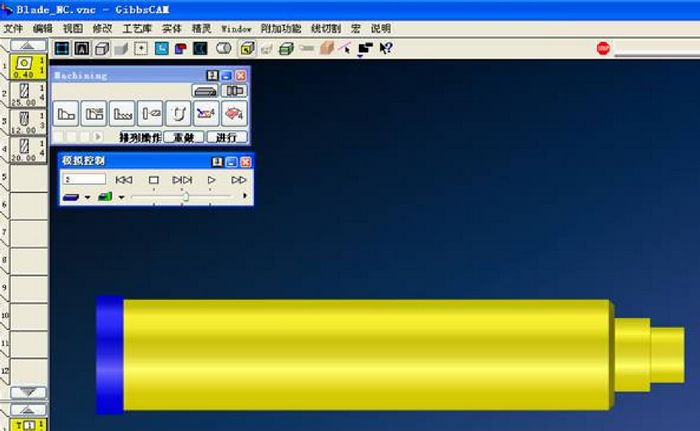Play the simulation

click(211, 180)
